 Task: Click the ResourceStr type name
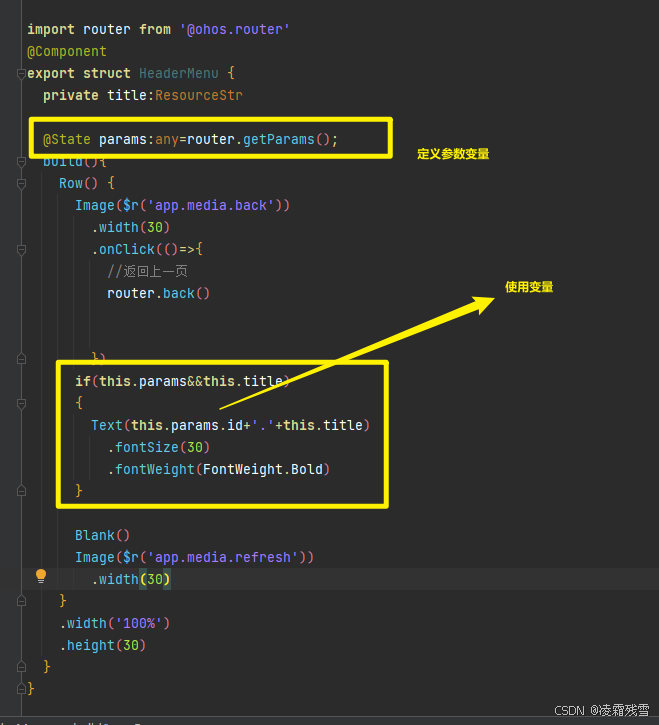click(198, 95)
